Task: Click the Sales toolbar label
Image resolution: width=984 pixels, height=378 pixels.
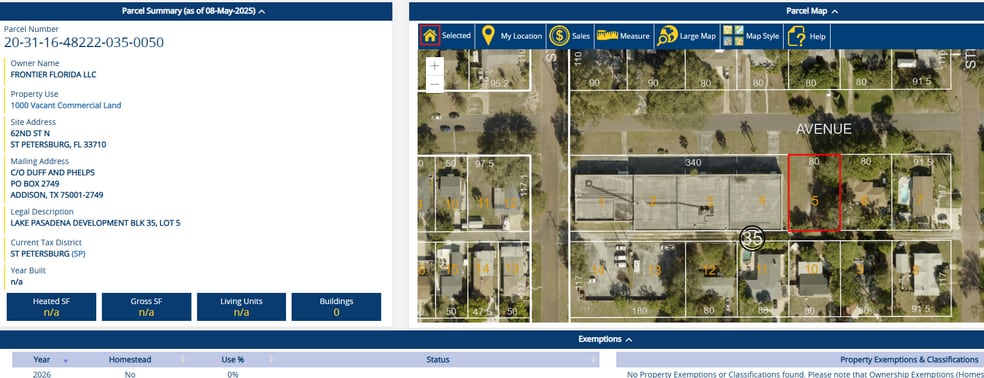Action: coord(581,36)
